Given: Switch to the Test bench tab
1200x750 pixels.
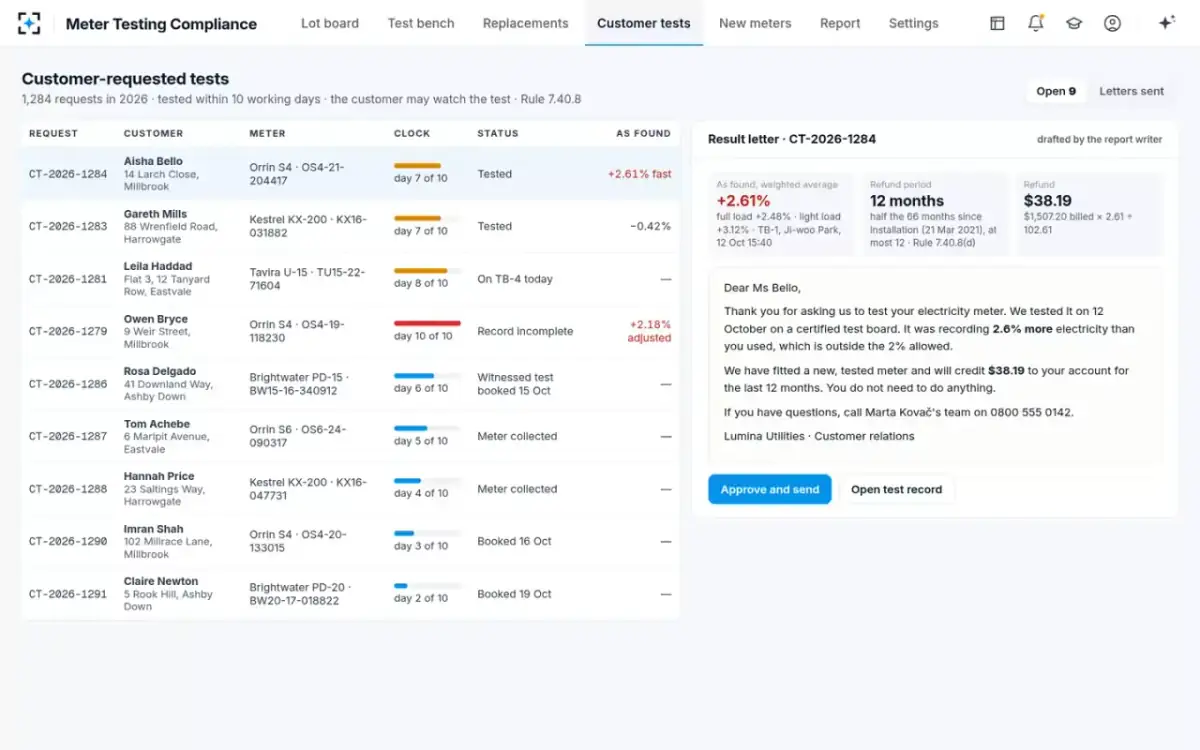Looking at the screenshot, I should [x=421, y=23].
